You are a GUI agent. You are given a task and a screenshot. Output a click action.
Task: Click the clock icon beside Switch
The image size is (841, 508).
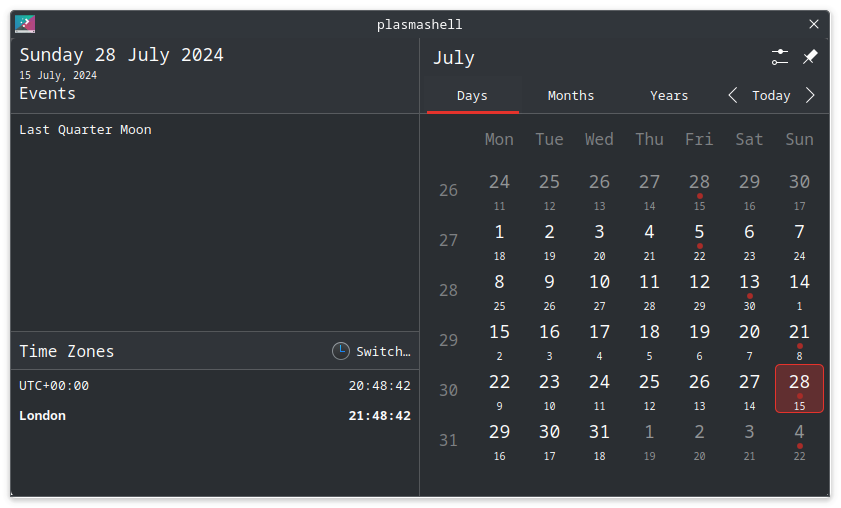point(341,351)
